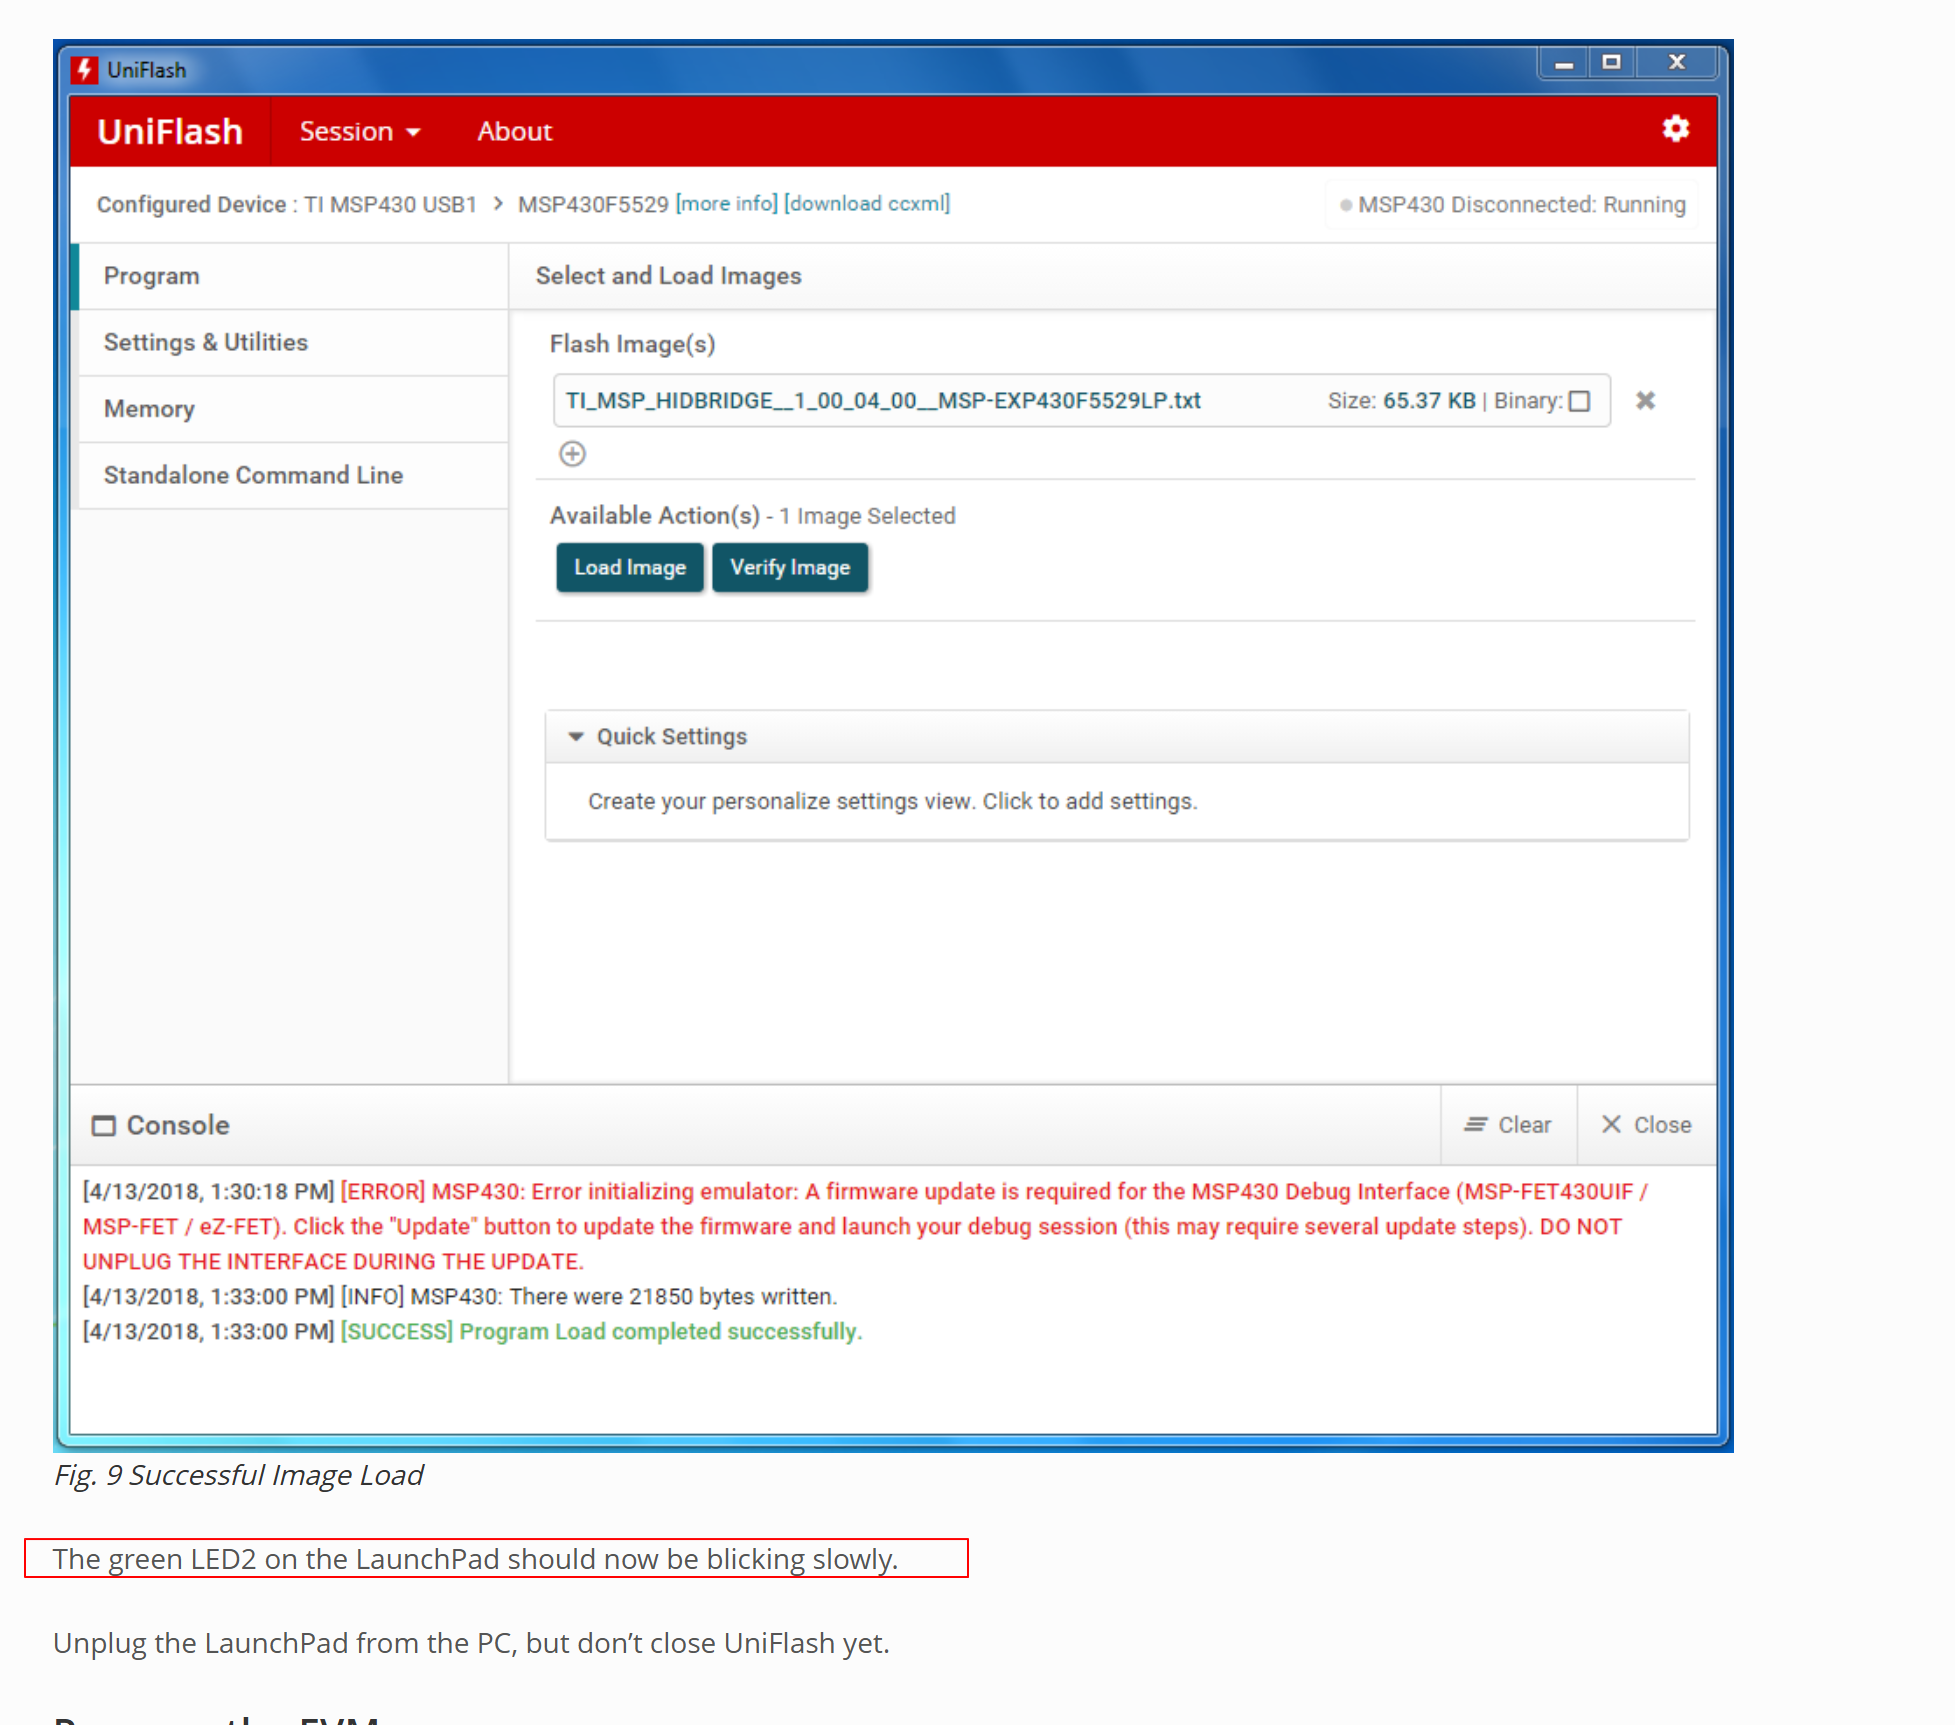Open Standalone Command Line section
Screen dimensions: 1955x1725
293,475
